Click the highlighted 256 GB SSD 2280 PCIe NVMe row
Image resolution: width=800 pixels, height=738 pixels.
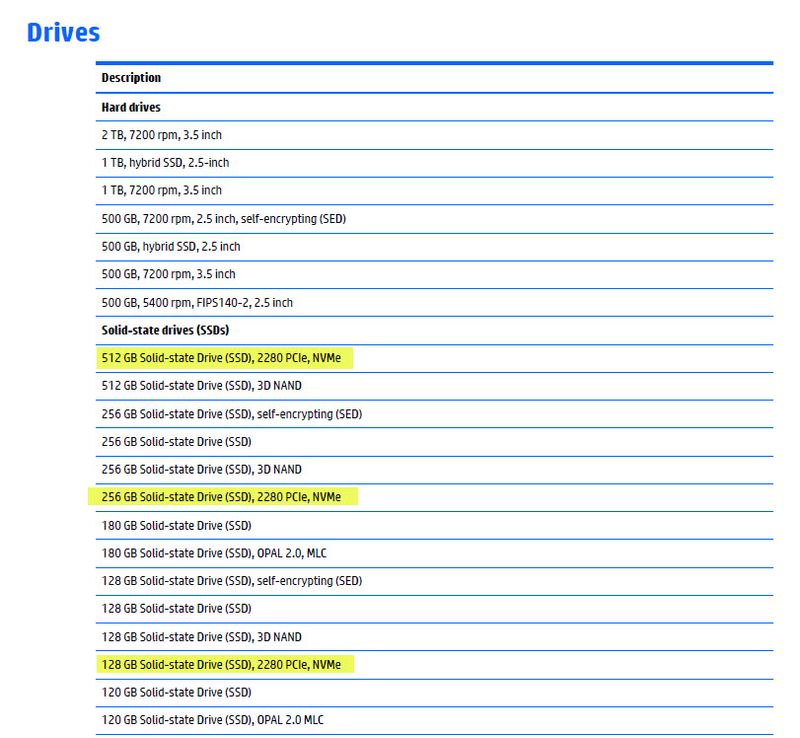pos(434,497)
